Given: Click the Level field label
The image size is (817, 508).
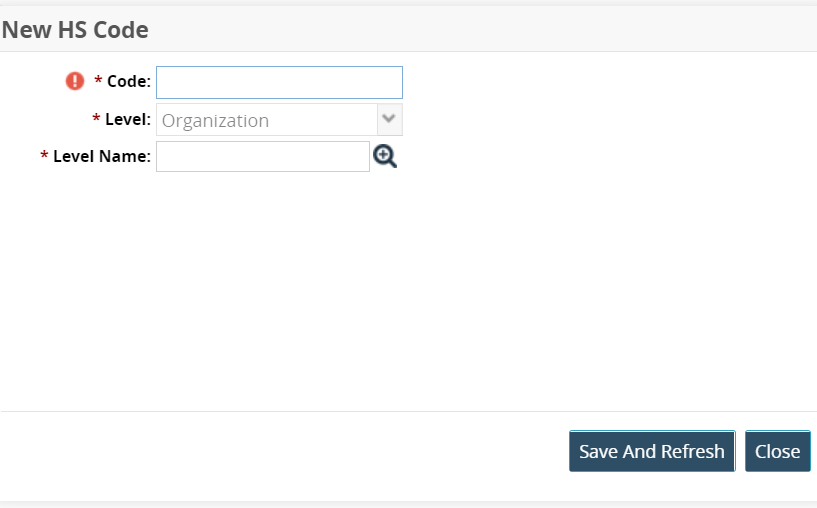Looking at the screenshot, I should [x=128, y=120].
